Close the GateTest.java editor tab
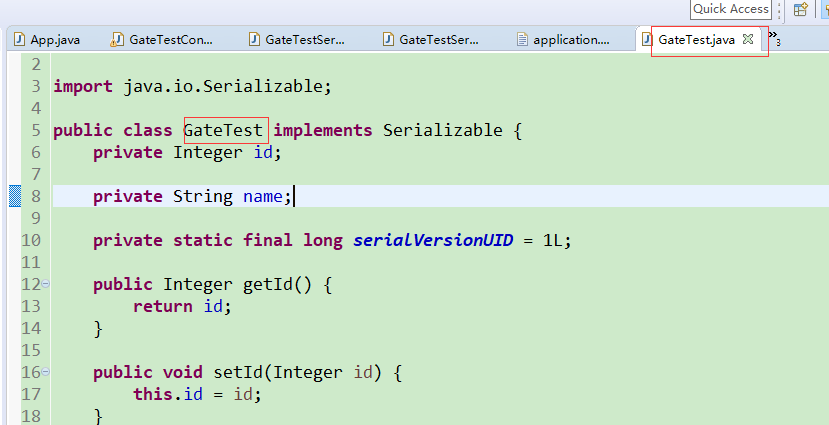 [748, 40]
